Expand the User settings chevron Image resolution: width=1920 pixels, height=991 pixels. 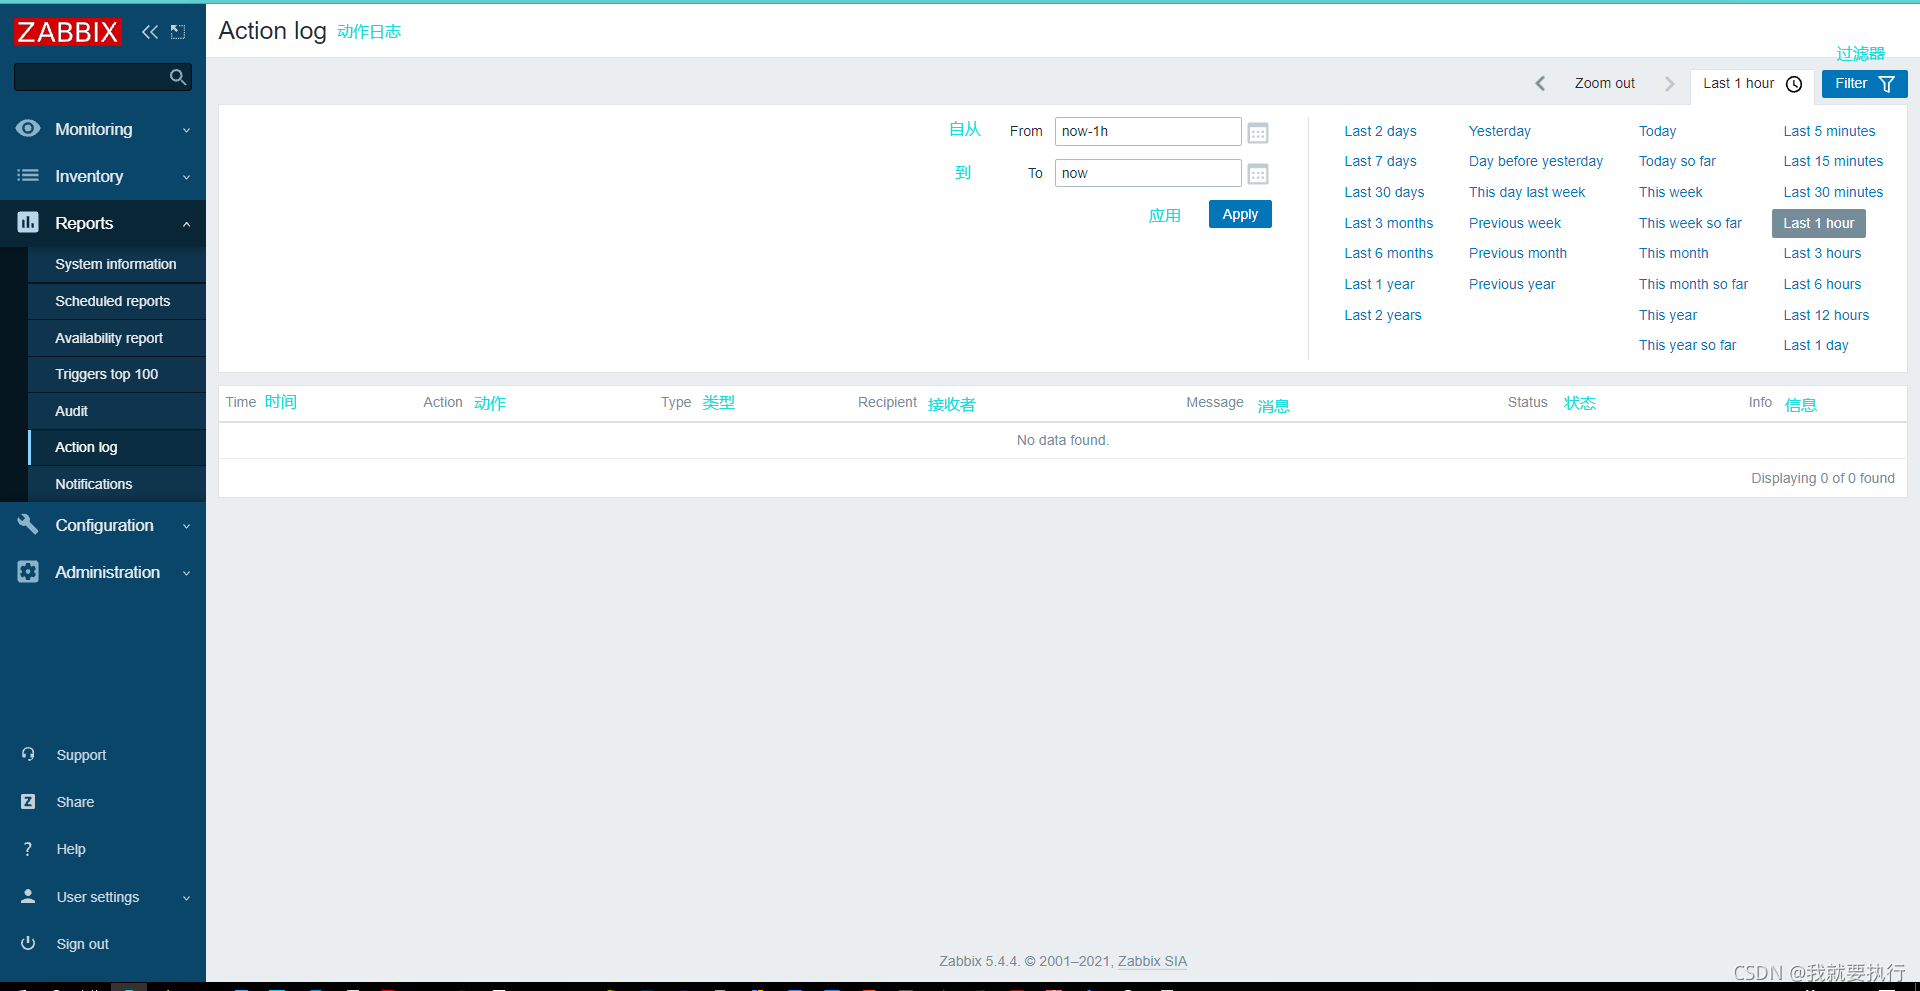click(x=186, y=898)
